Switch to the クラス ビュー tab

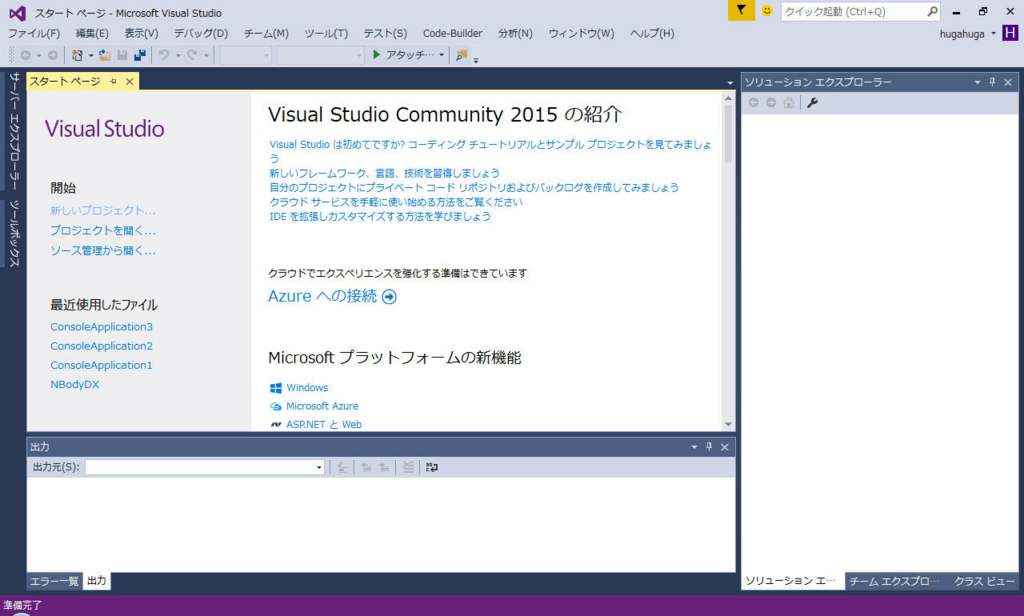click(984, 581)
